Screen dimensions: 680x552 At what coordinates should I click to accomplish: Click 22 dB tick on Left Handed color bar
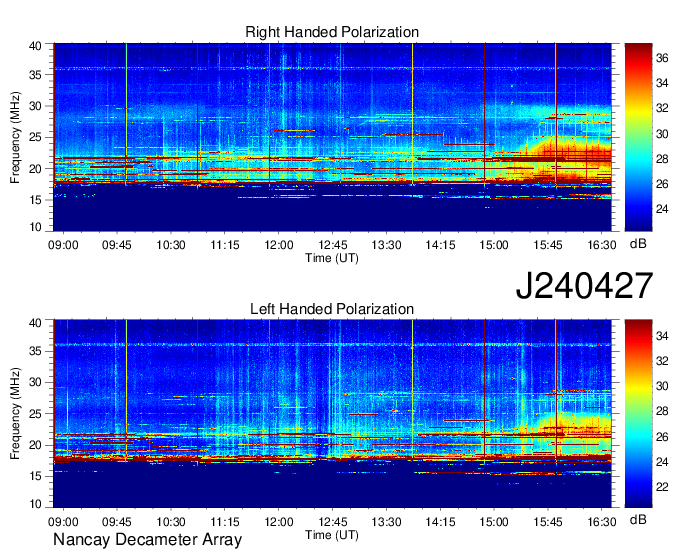click(662, 487)
